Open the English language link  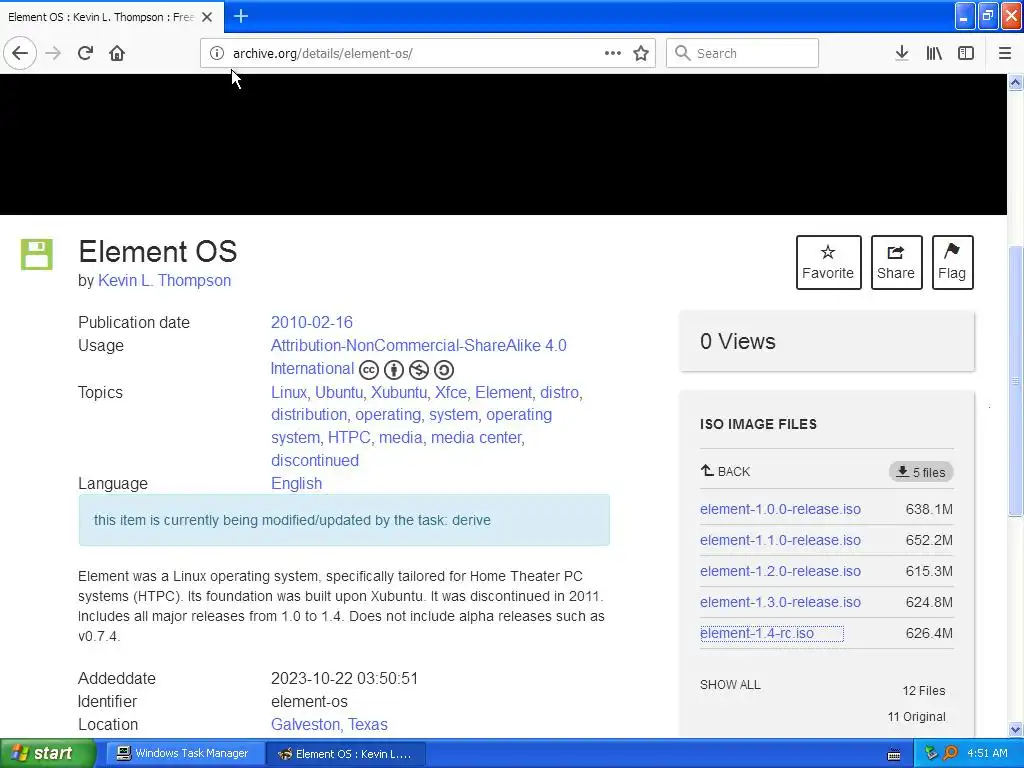296,483
